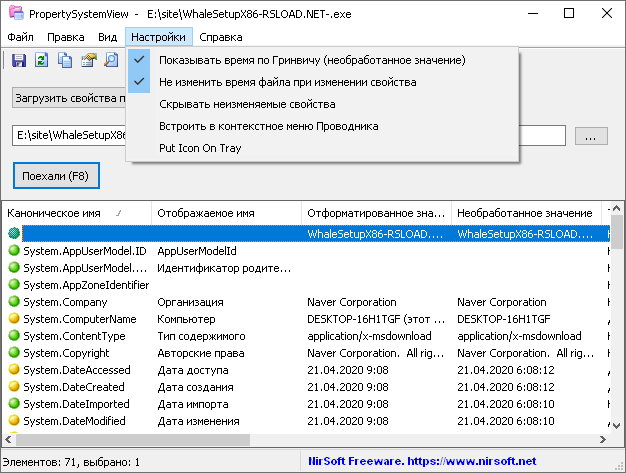The width and height of the screenshot is (626, 473).
Task: Click the '...' browse button
Action: tap(591, 136)
